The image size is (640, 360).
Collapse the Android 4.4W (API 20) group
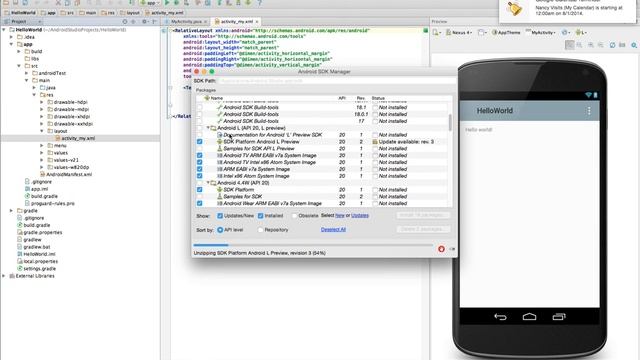pos(208,183)
